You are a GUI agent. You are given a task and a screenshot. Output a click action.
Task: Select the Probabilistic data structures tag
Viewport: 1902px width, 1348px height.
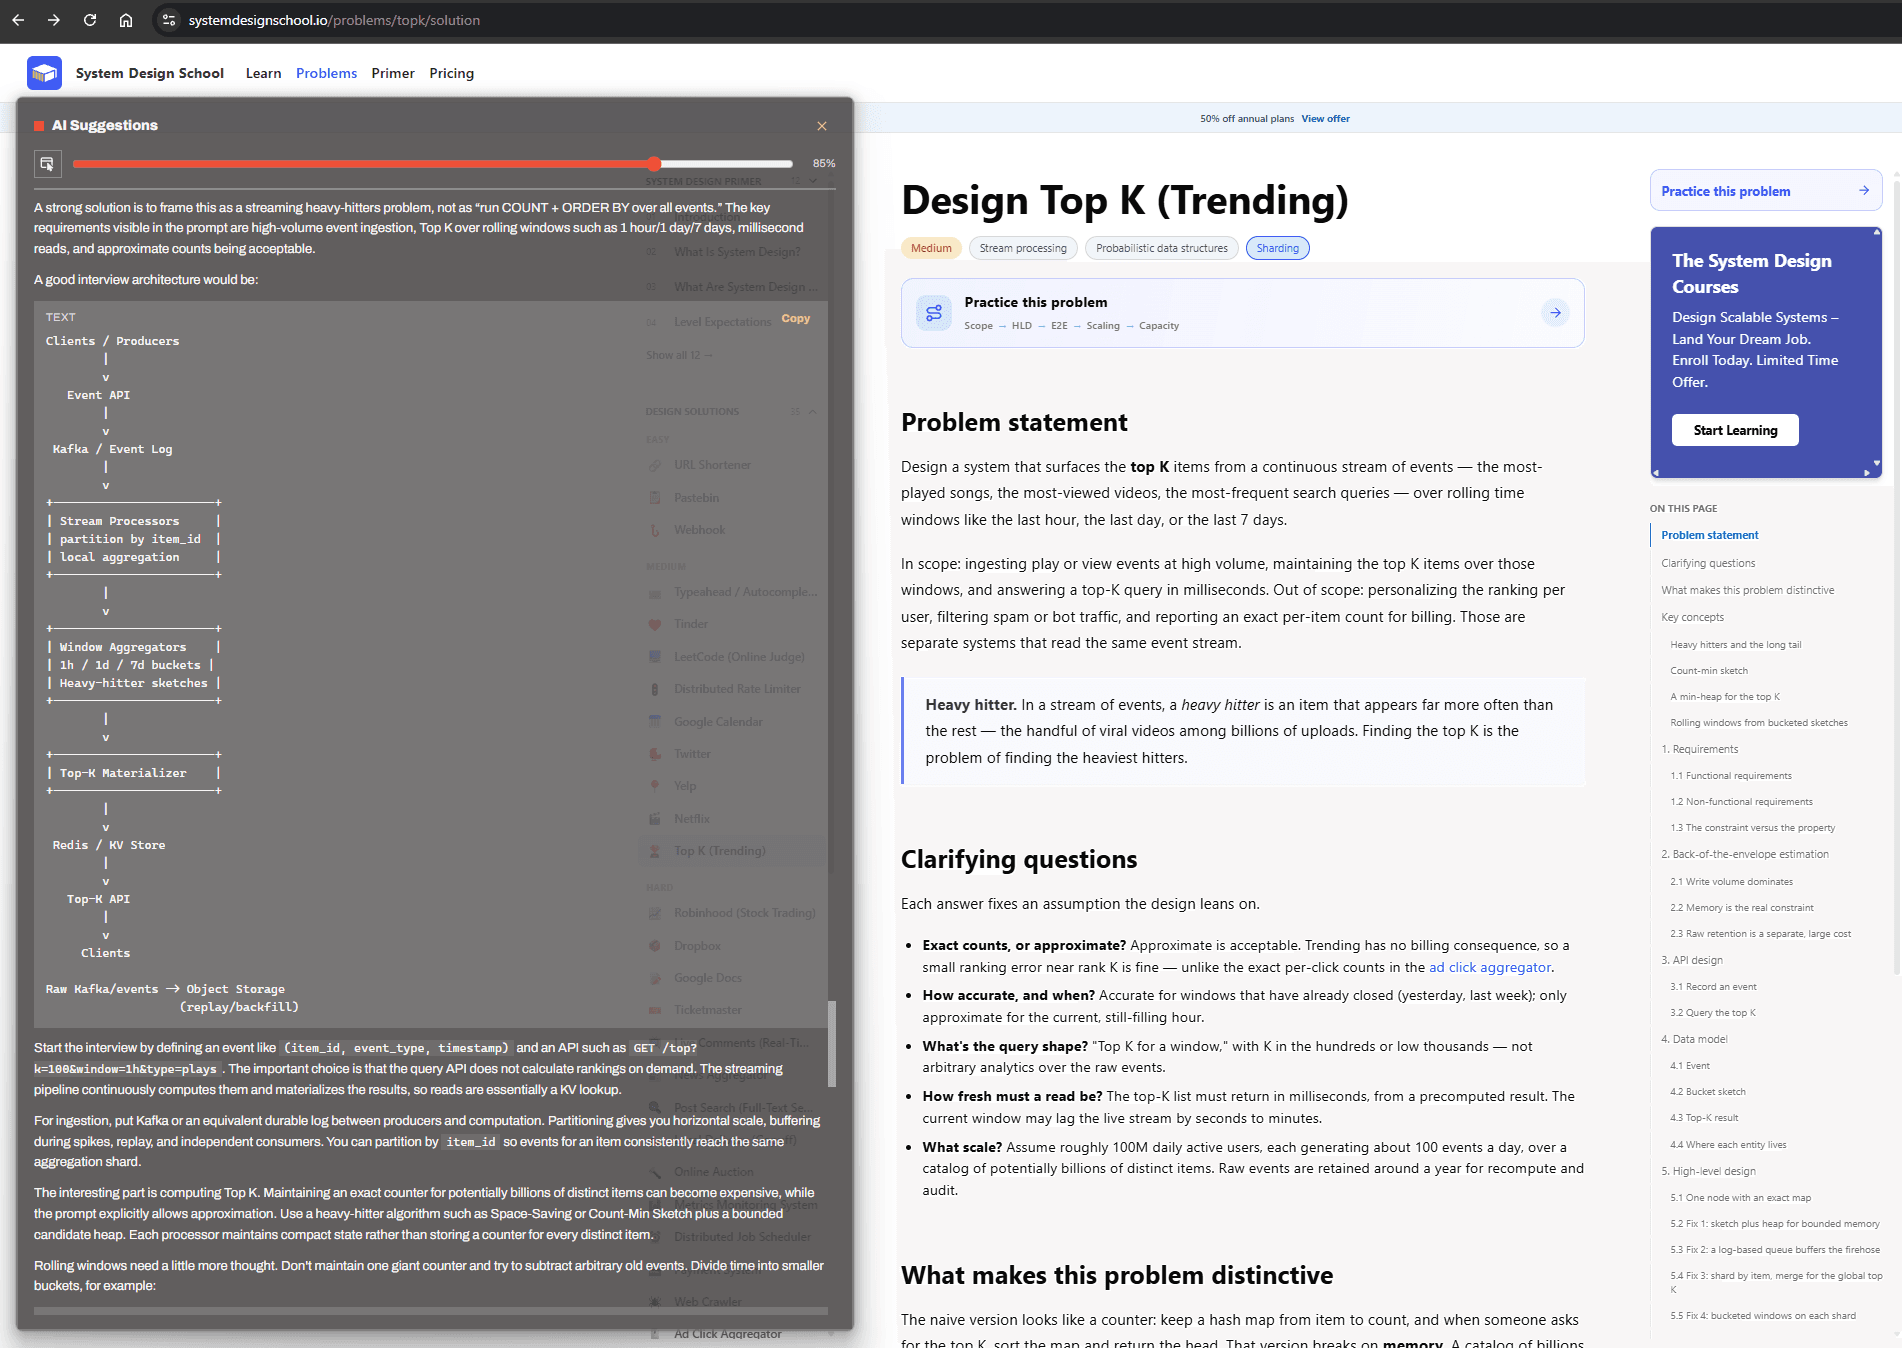pyautogui.click(x=1162, y=248)
